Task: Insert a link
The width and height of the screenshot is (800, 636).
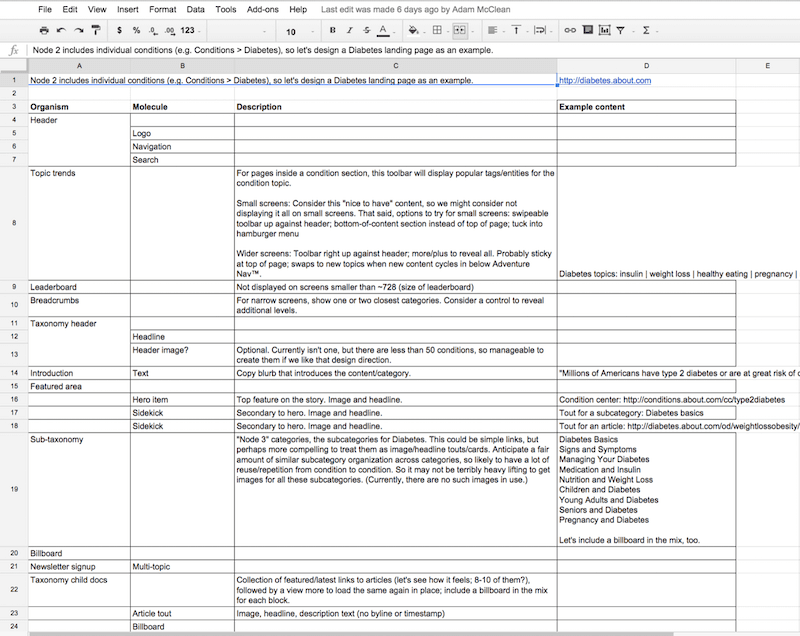Action: pyautogui.click(x=570, y=31)
